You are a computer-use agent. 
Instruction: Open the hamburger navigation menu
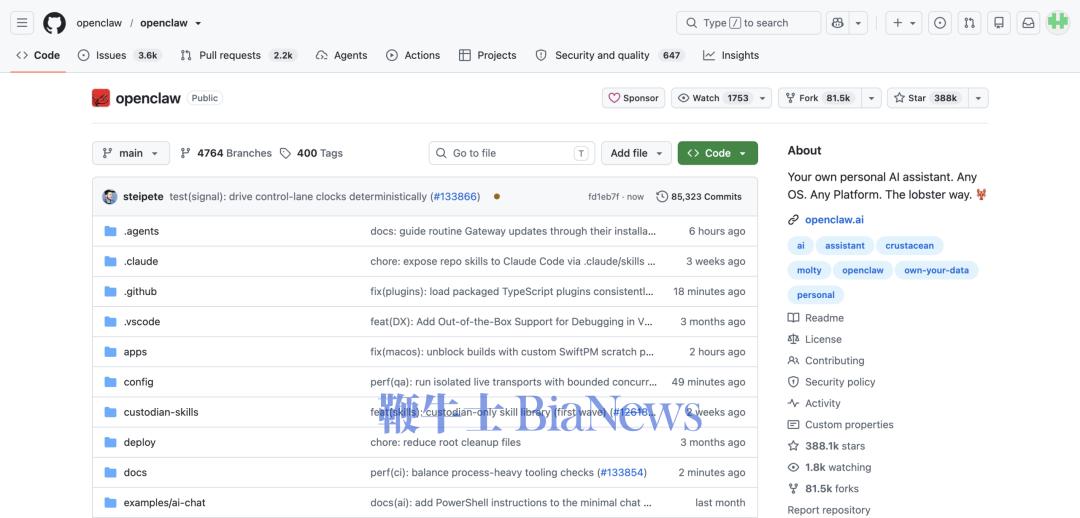[22, 23]
